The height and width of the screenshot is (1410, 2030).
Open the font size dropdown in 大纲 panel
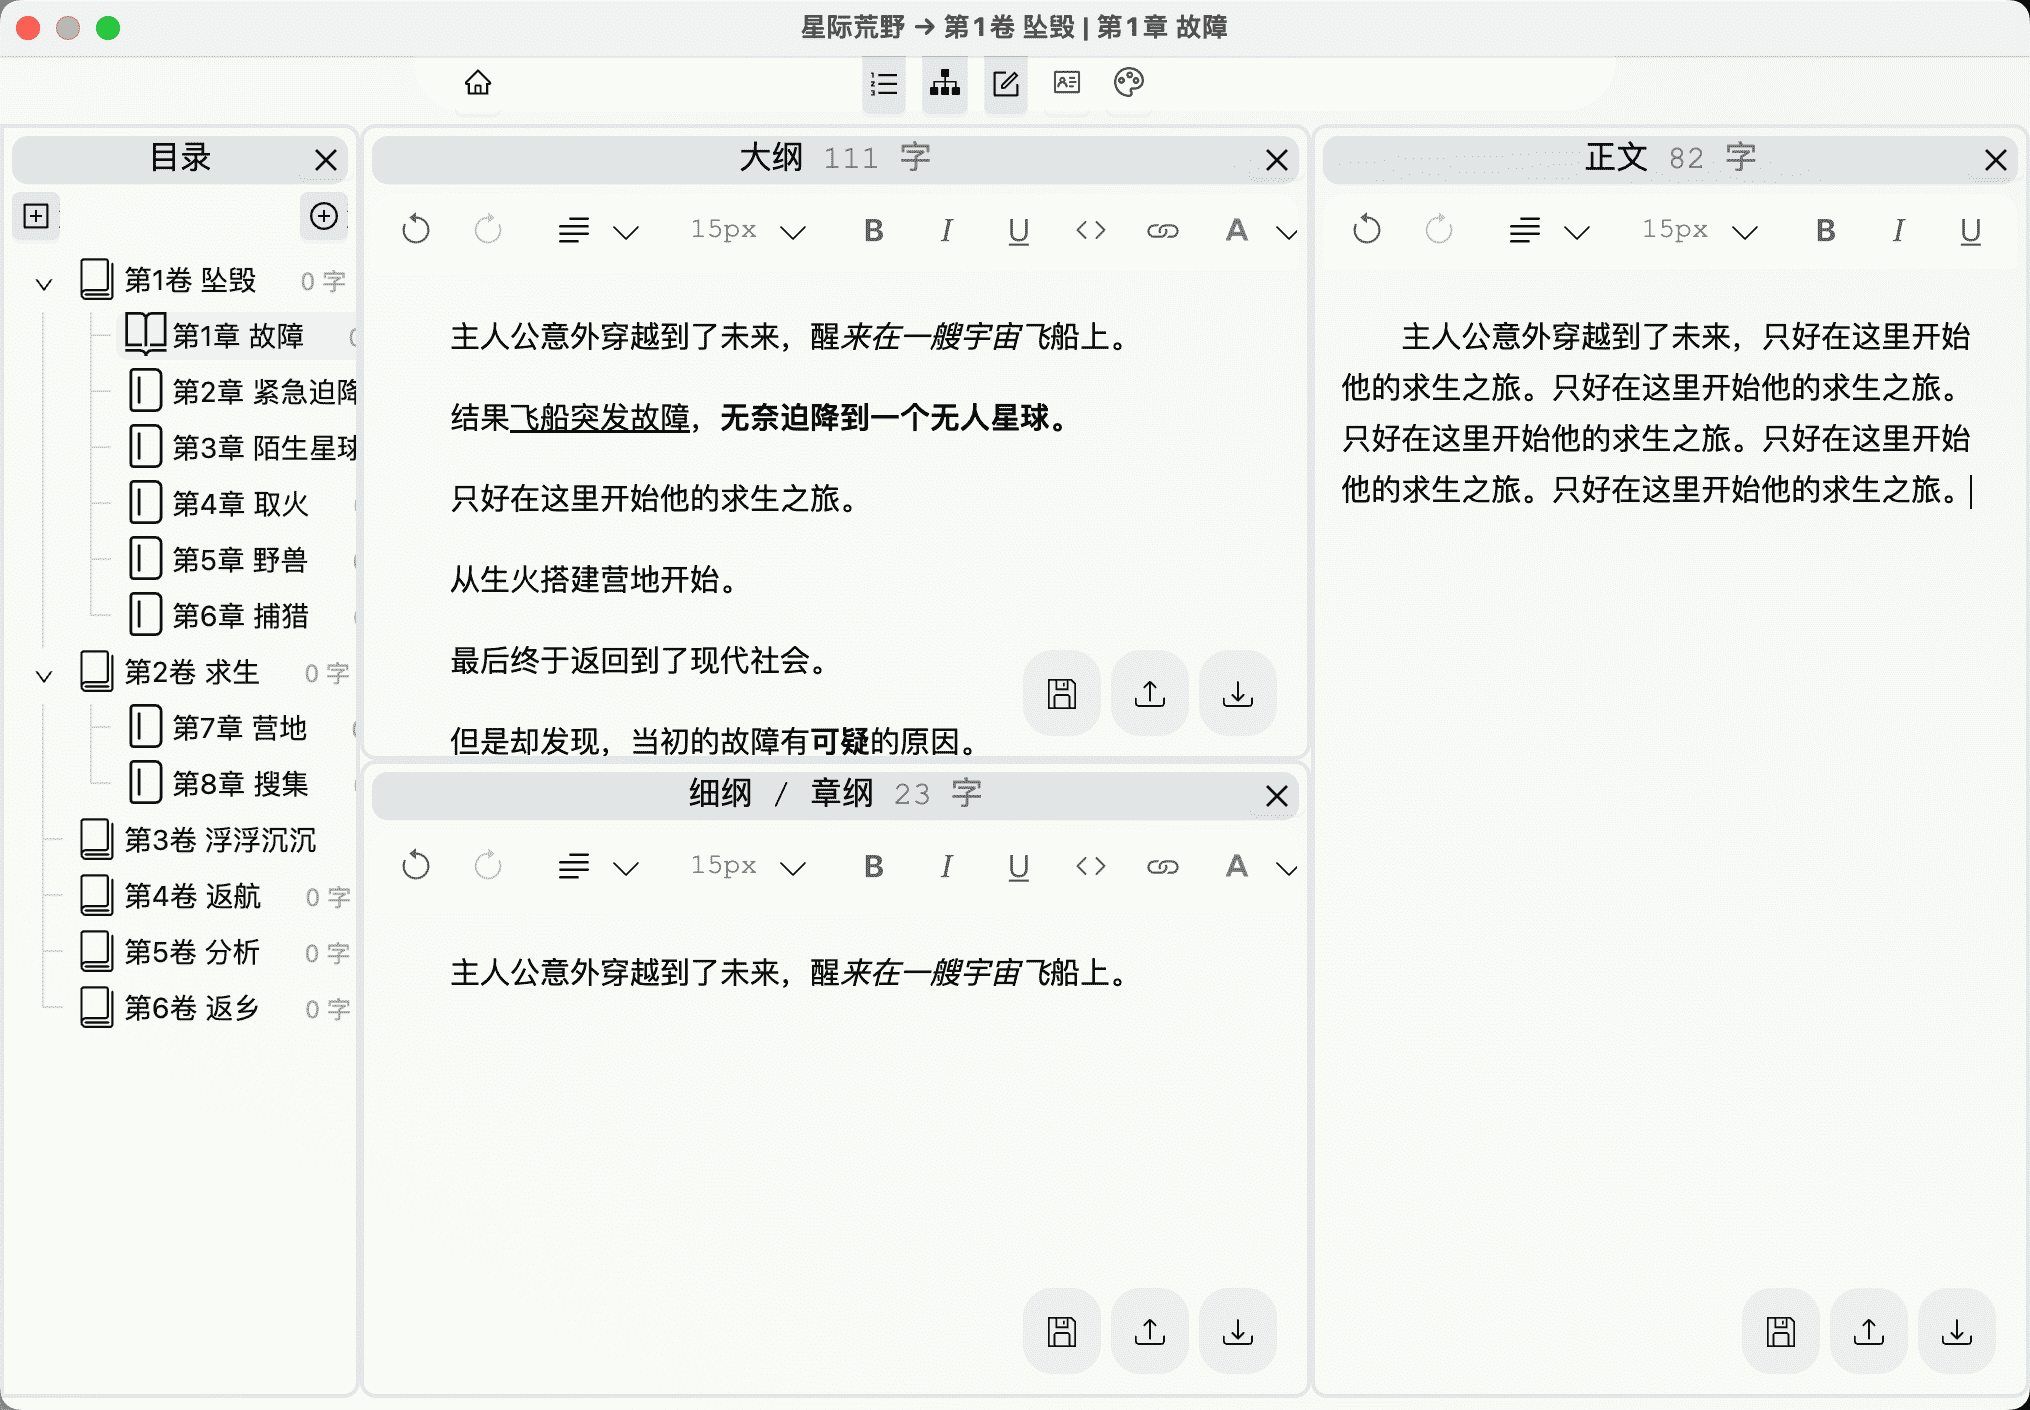coord(746,230)
